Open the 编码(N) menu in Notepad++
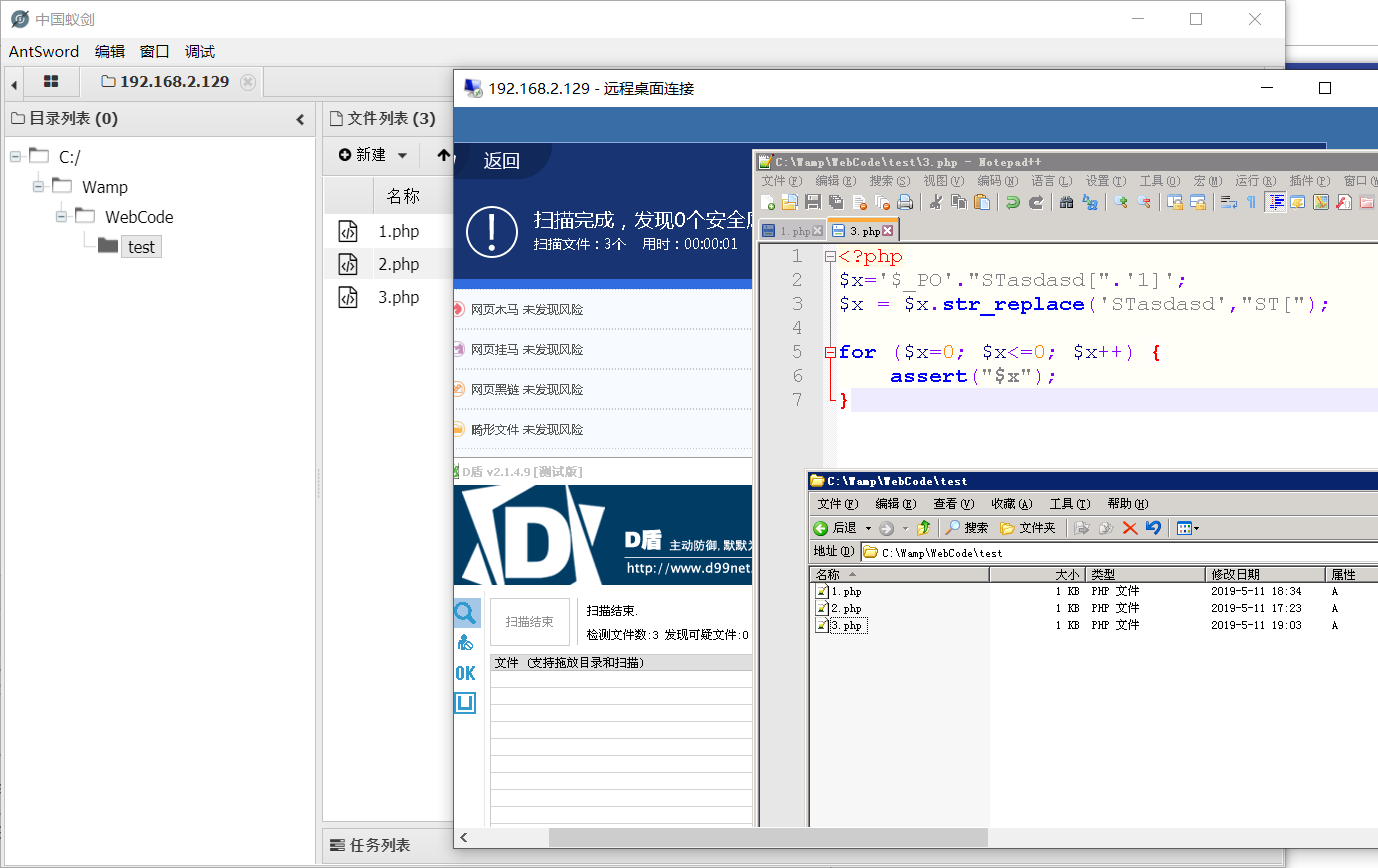This screenshot has height=868, width=1378. [997, 181]
